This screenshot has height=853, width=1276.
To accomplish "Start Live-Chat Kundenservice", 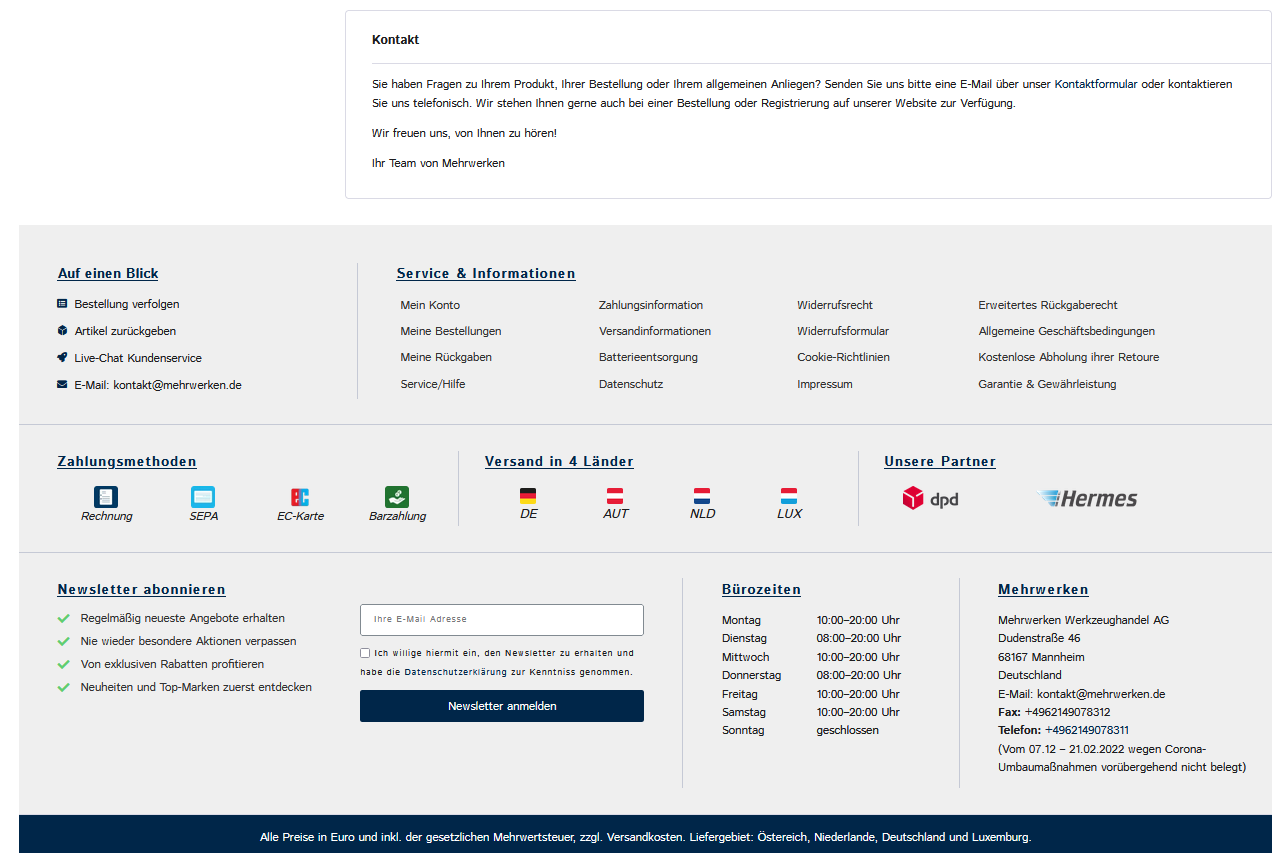I will [137, 358].
